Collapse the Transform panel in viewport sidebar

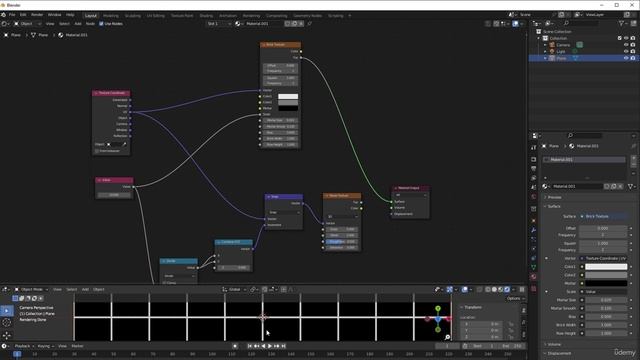[473, 307]
